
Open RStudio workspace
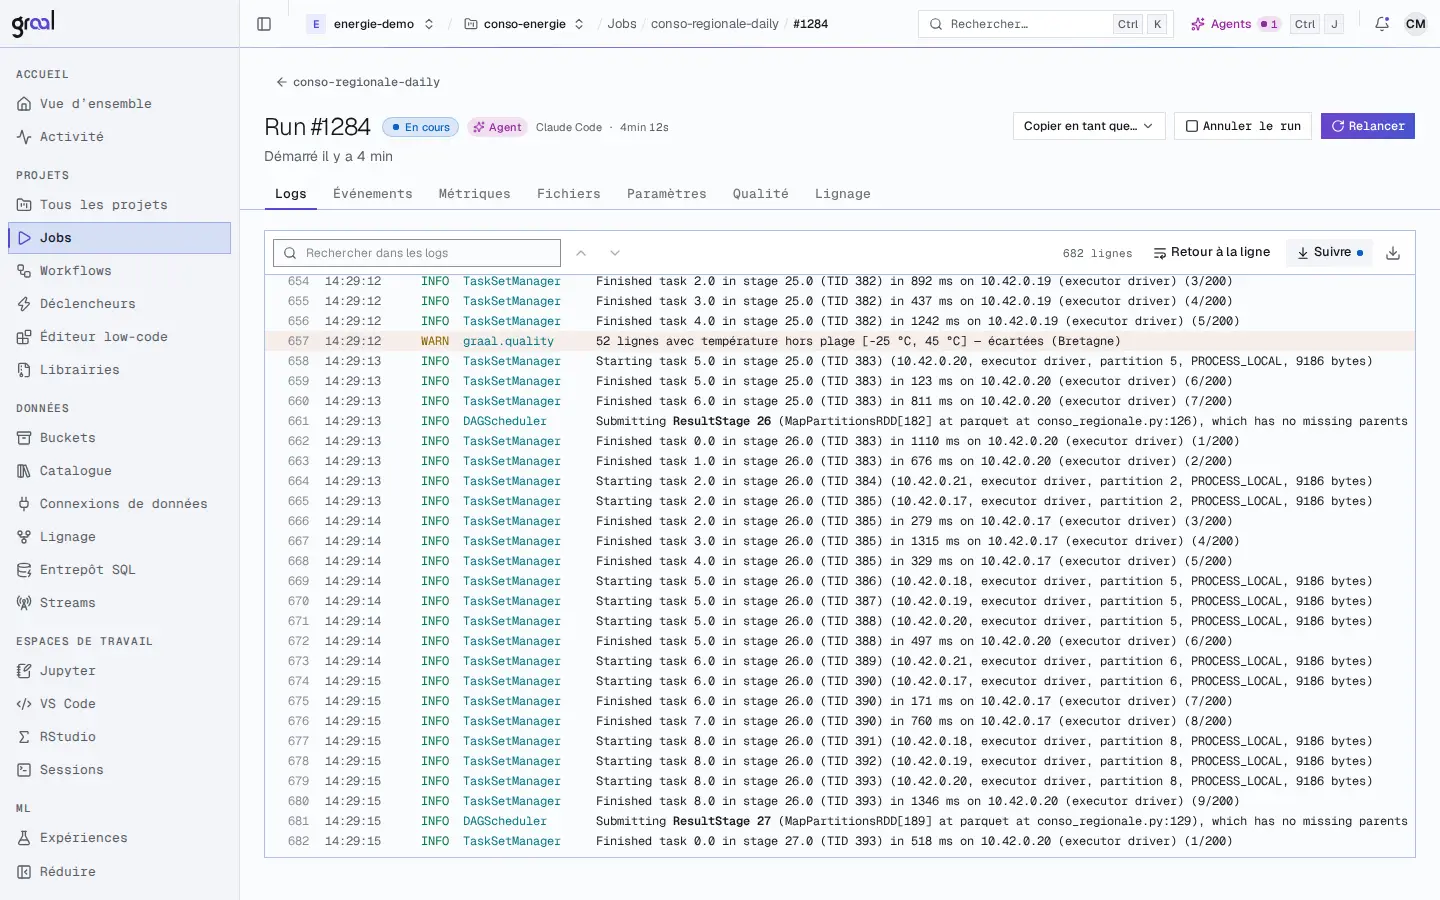point(119,737)
